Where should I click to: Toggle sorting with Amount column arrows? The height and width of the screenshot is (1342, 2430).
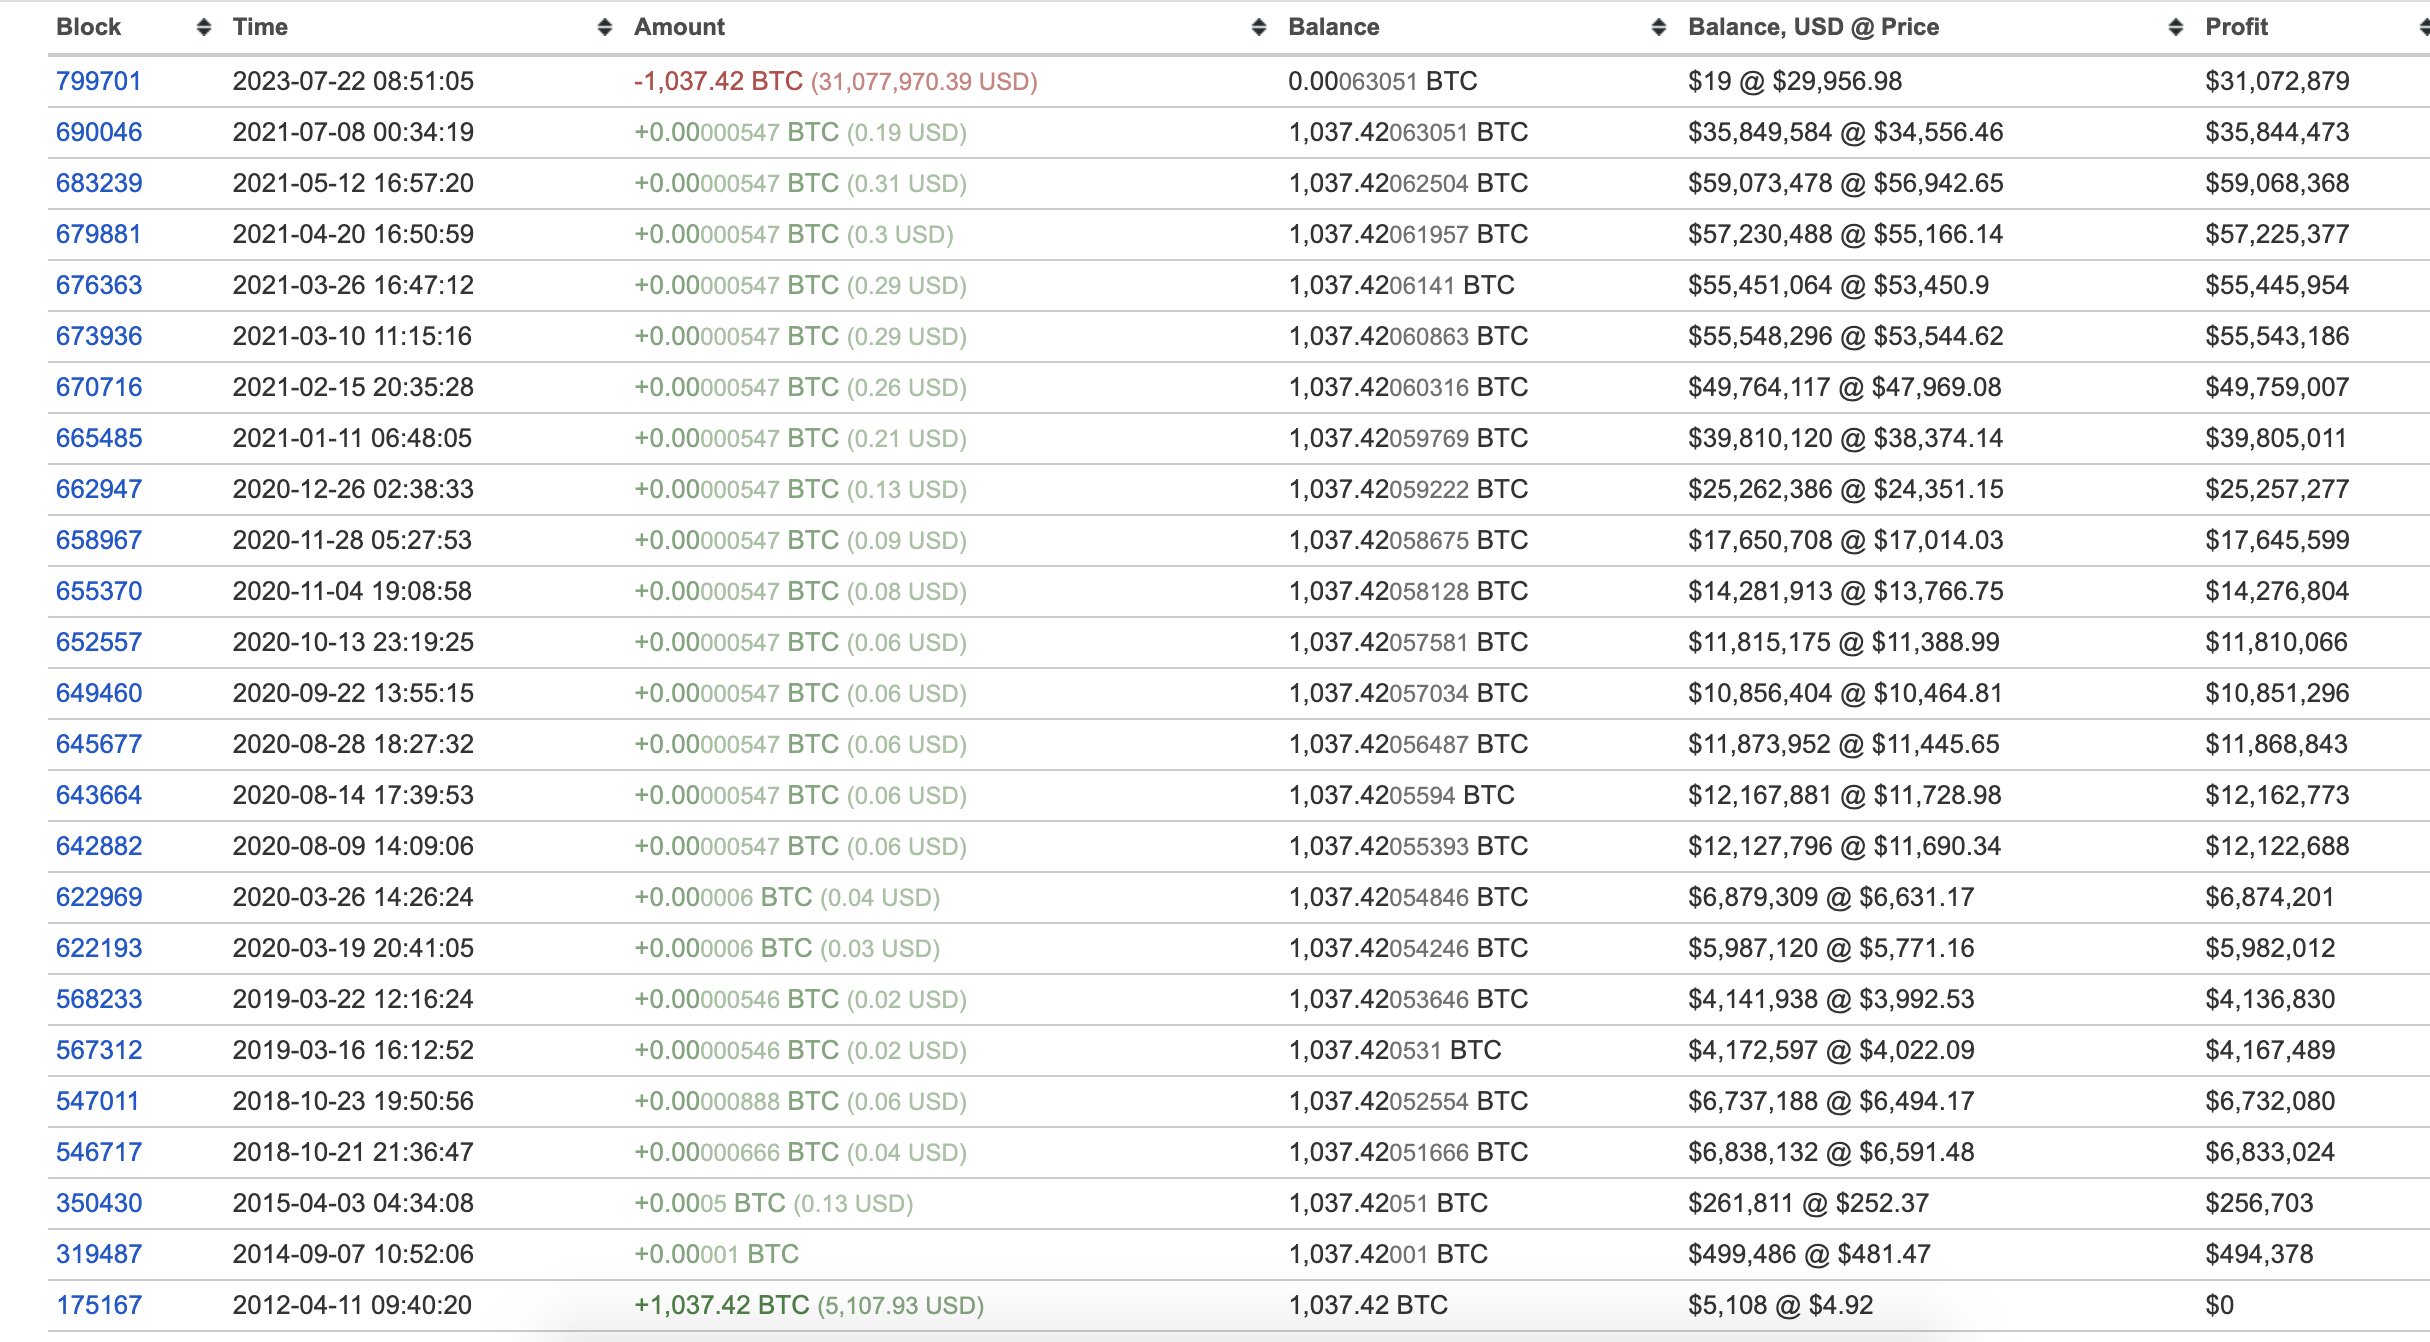coord(1259,27)
